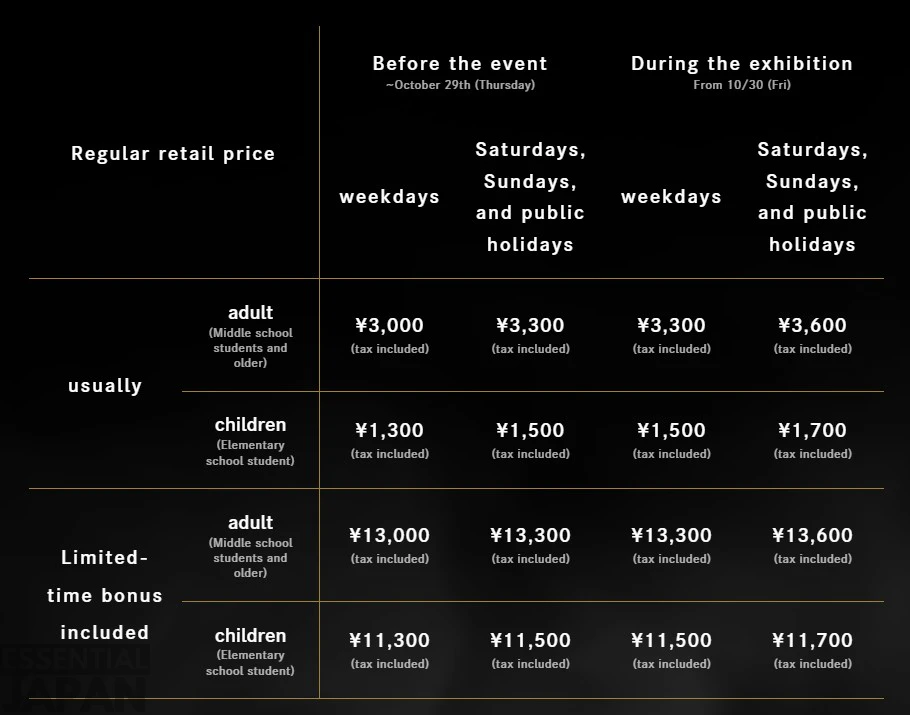
Task: Click the 'adult' label in usually section
Action: [250, 312]
